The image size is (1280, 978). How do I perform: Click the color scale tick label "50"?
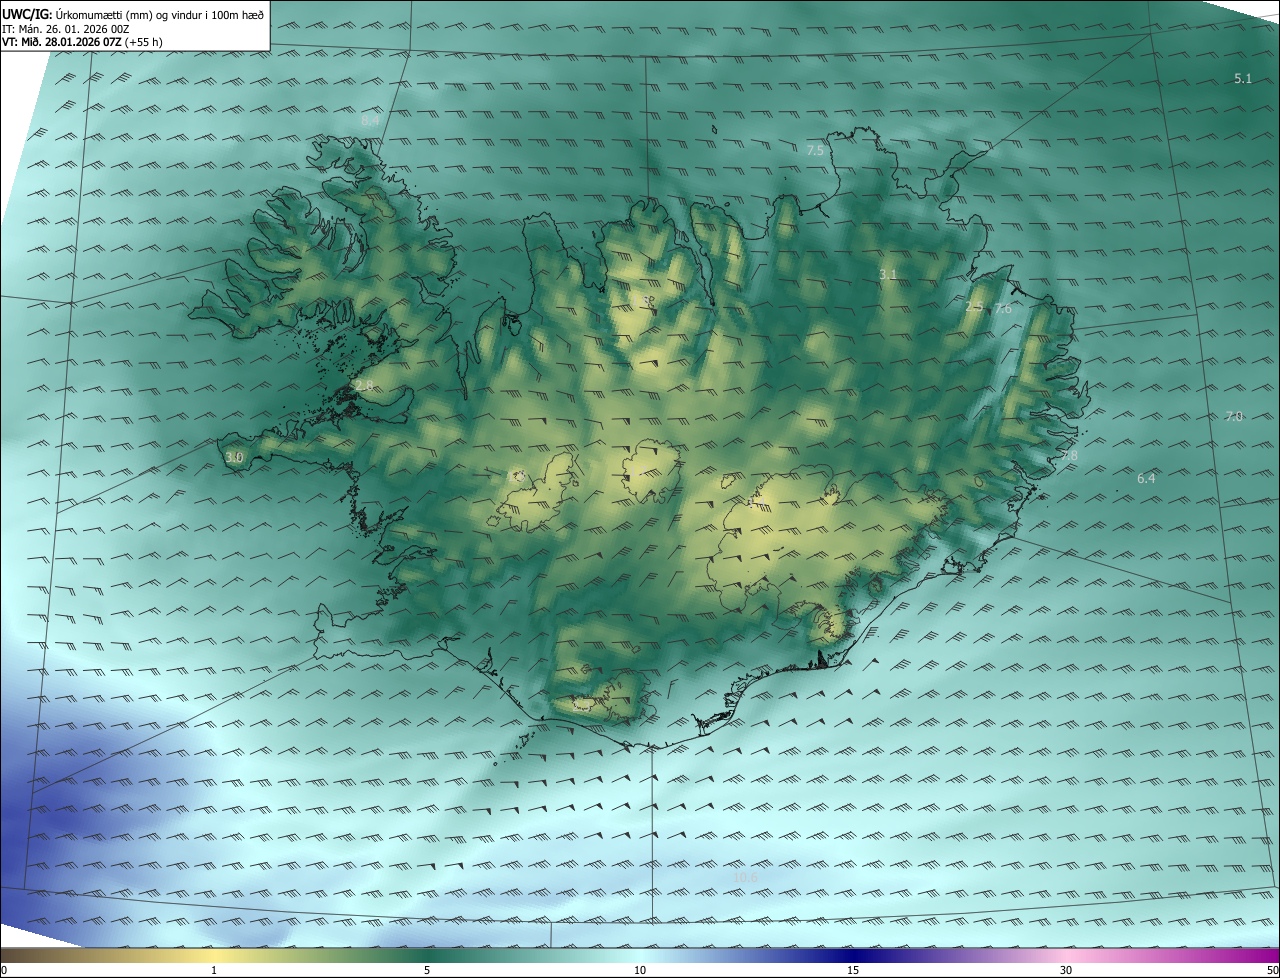[1272, 970]
